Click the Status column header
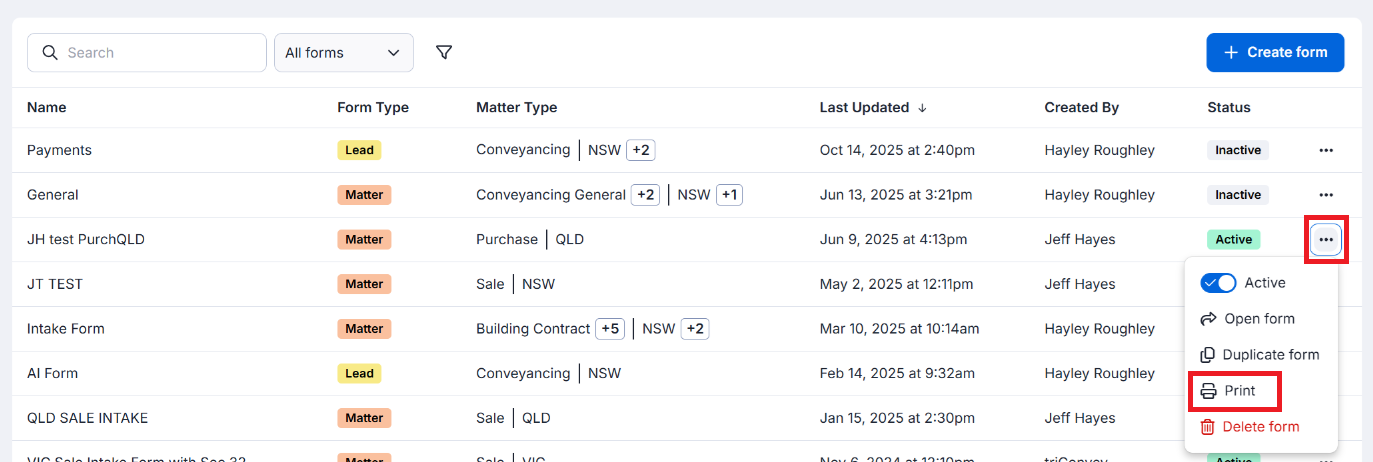 coord(1228,108)
